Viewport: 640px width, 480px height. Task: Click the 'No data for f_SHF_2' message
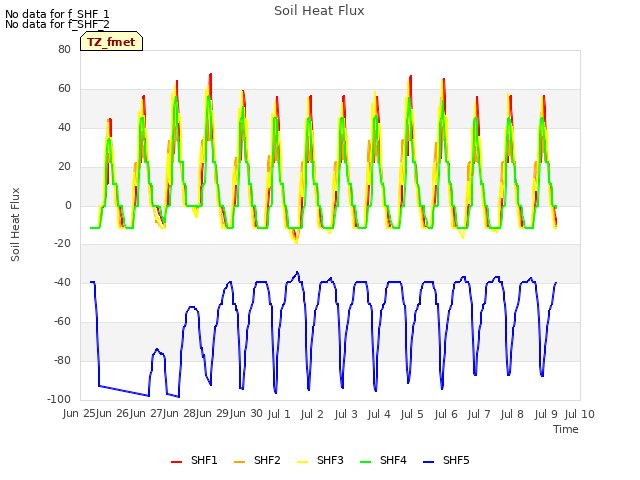(x=57, y=24)
